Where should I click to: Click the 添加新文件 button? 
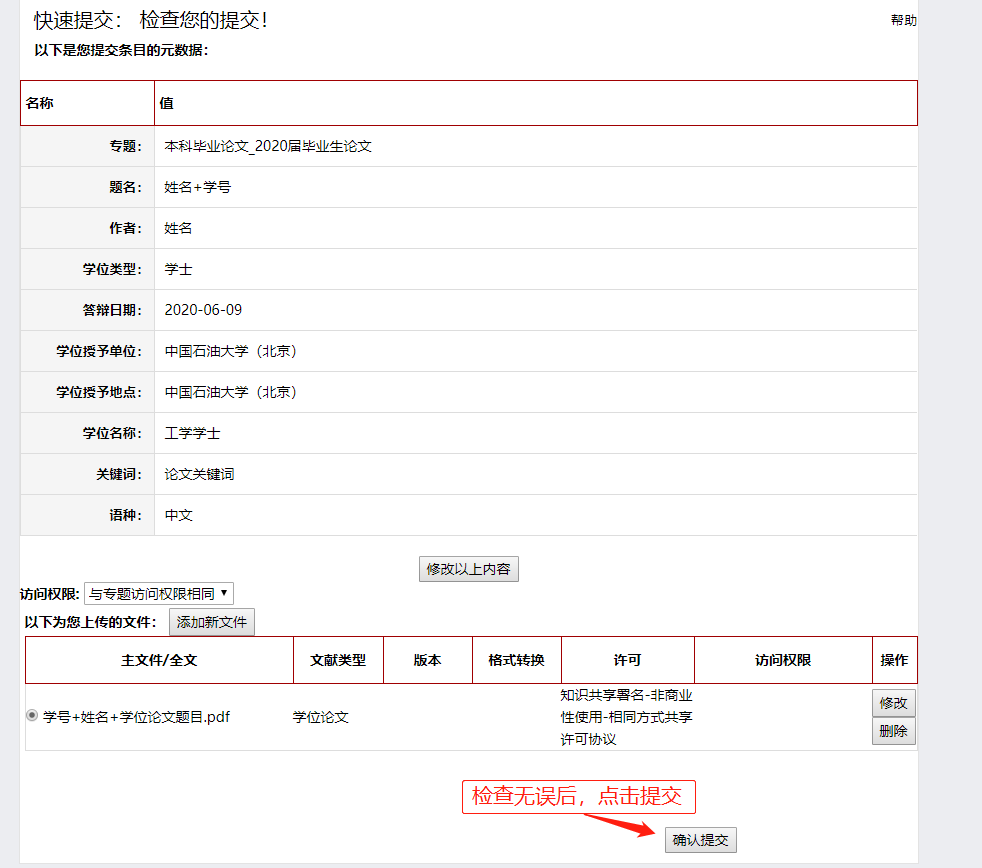point(211,622)
